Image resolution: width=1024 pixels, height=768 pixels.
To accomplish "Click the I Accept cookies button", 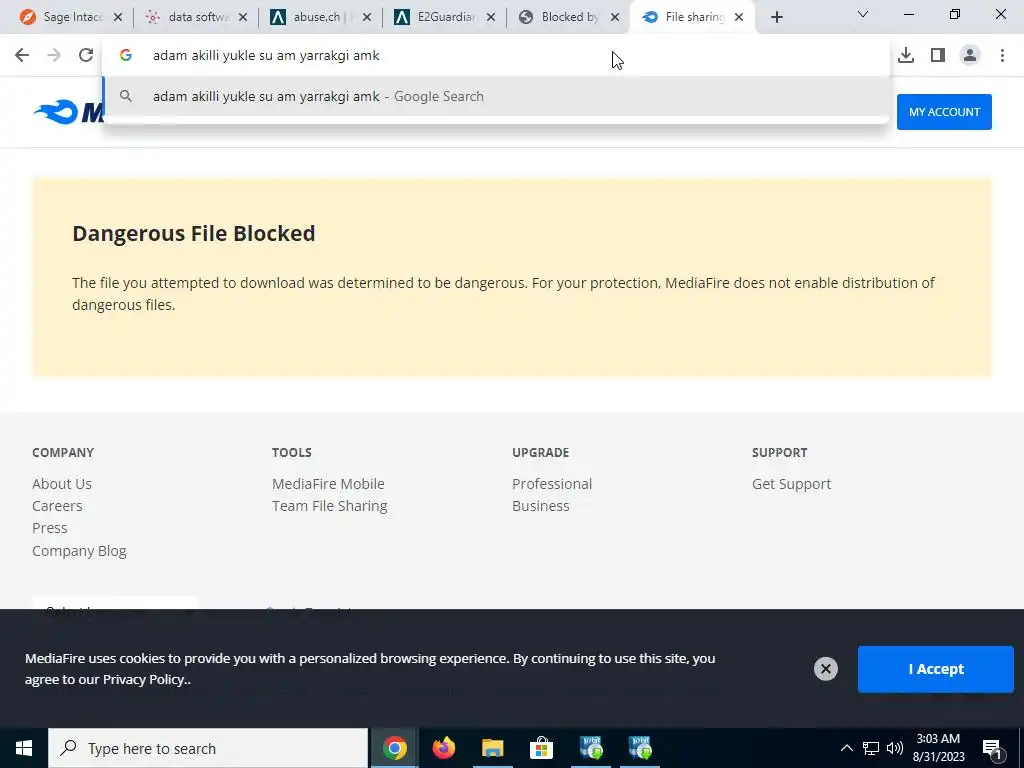I will (935, 669).
